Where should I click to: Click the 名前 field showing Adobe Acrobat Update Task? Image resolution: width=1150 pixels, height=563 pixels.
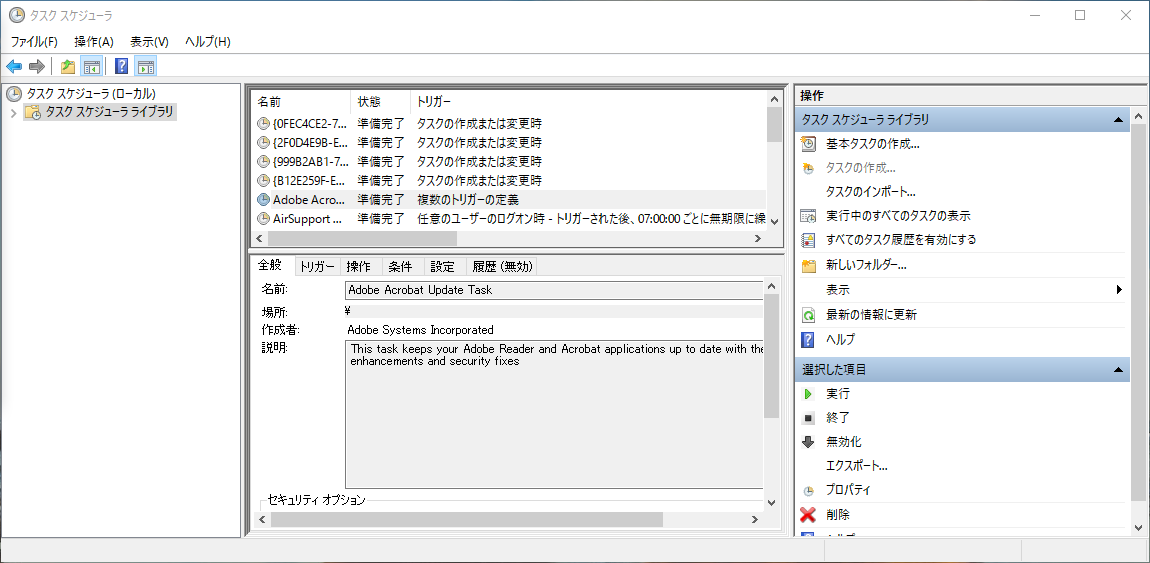(x=554, y=290)
